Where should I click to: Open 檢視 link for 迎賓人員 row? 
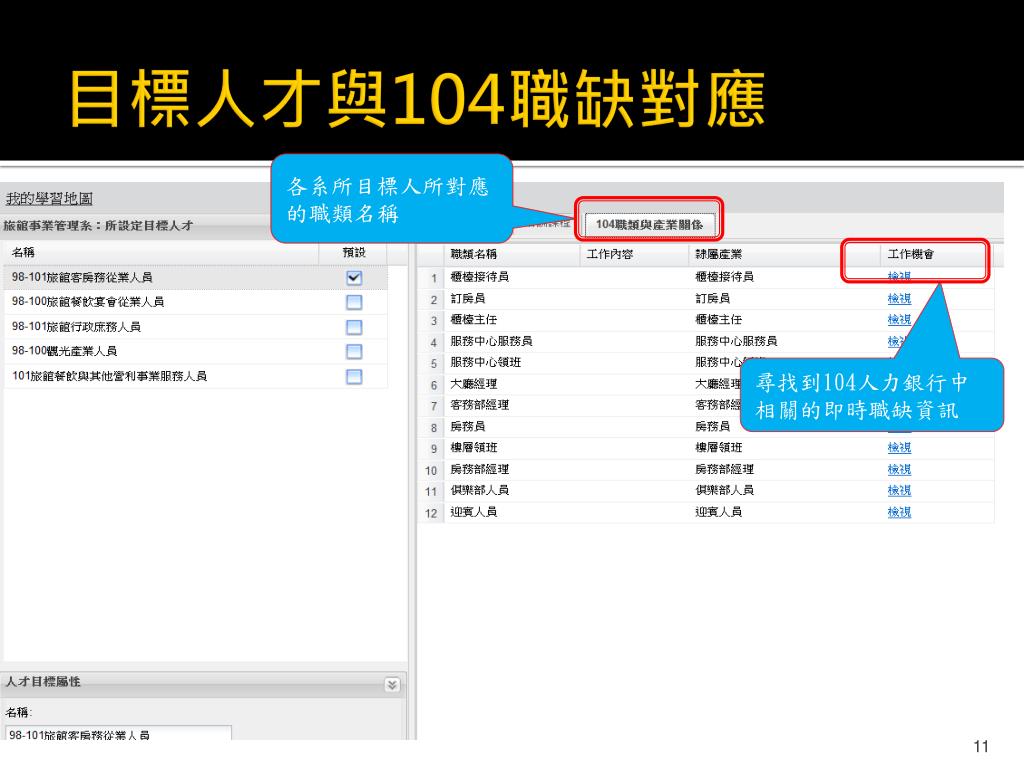click(x=899, y=512)
